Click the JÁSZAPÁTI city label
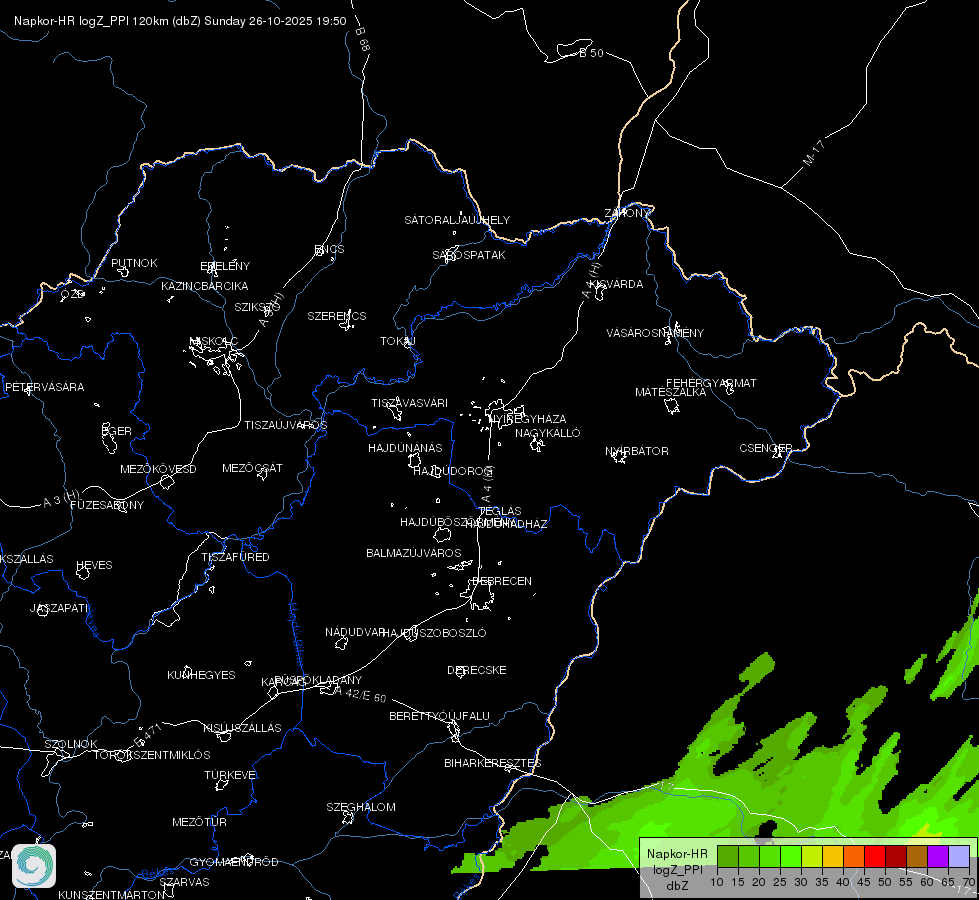 59,608
